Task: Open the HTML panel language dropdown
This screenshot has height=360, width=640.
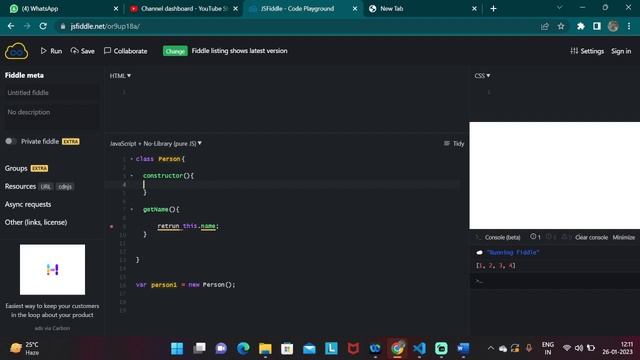Action: pos(120,76)
